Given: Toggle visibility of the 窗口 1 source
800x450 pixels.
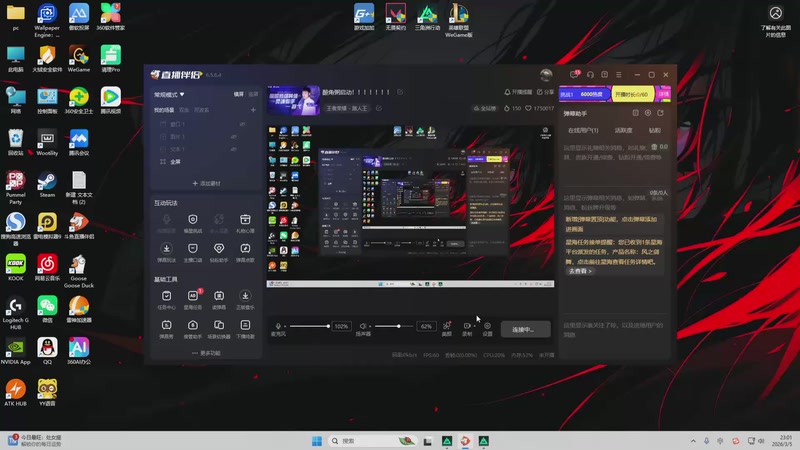Looking at the screenshot, I should coord(242,124).
